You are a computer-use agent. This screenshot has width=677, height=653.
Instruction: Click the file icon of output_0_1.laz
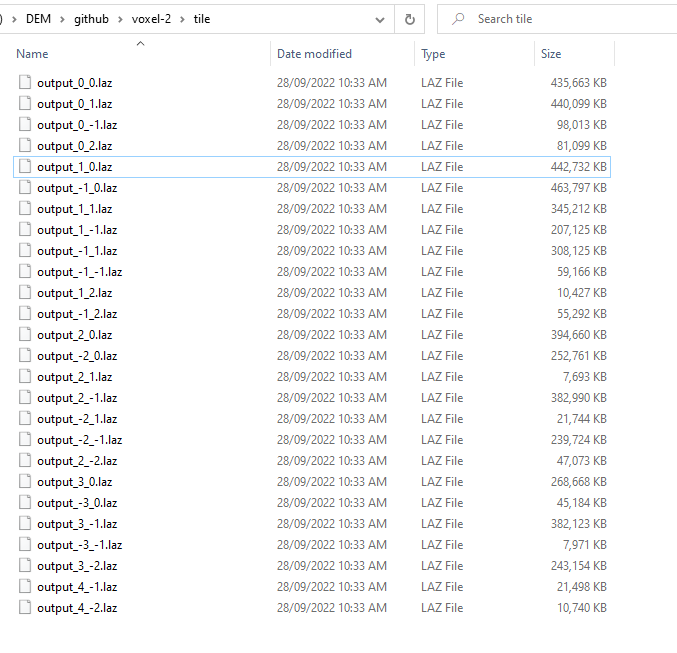(x=25, y=103)
